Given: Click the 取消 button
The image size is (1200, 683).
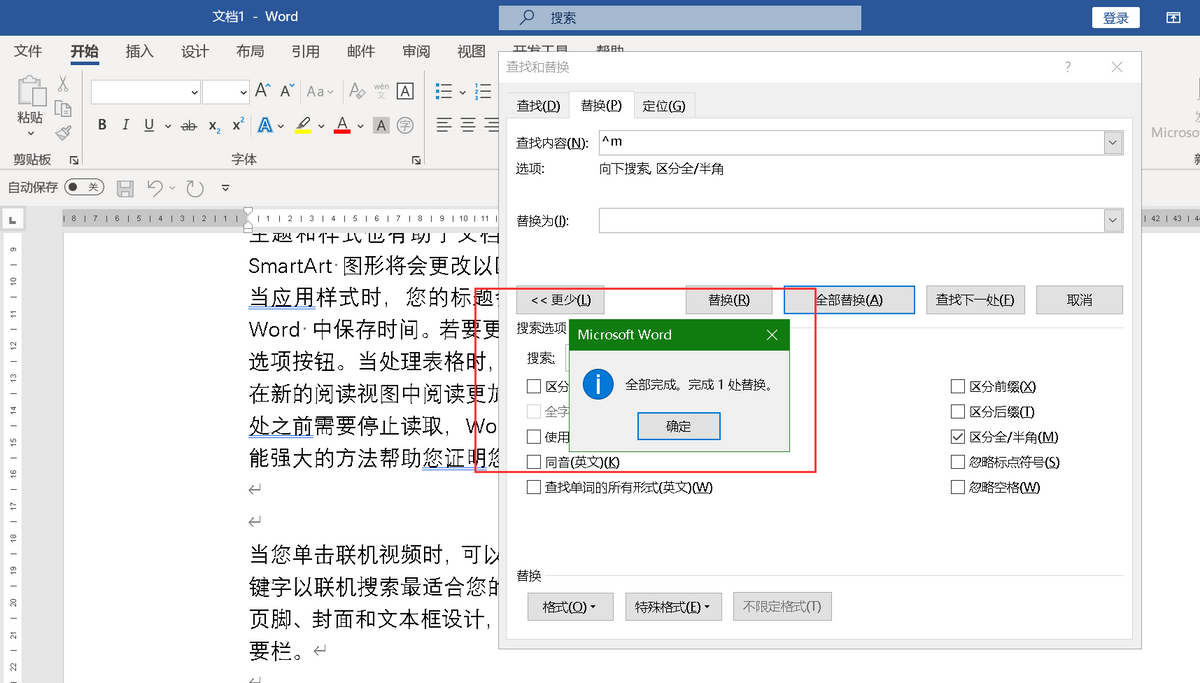Looking at the screenshot, I should click(1079, 300).
